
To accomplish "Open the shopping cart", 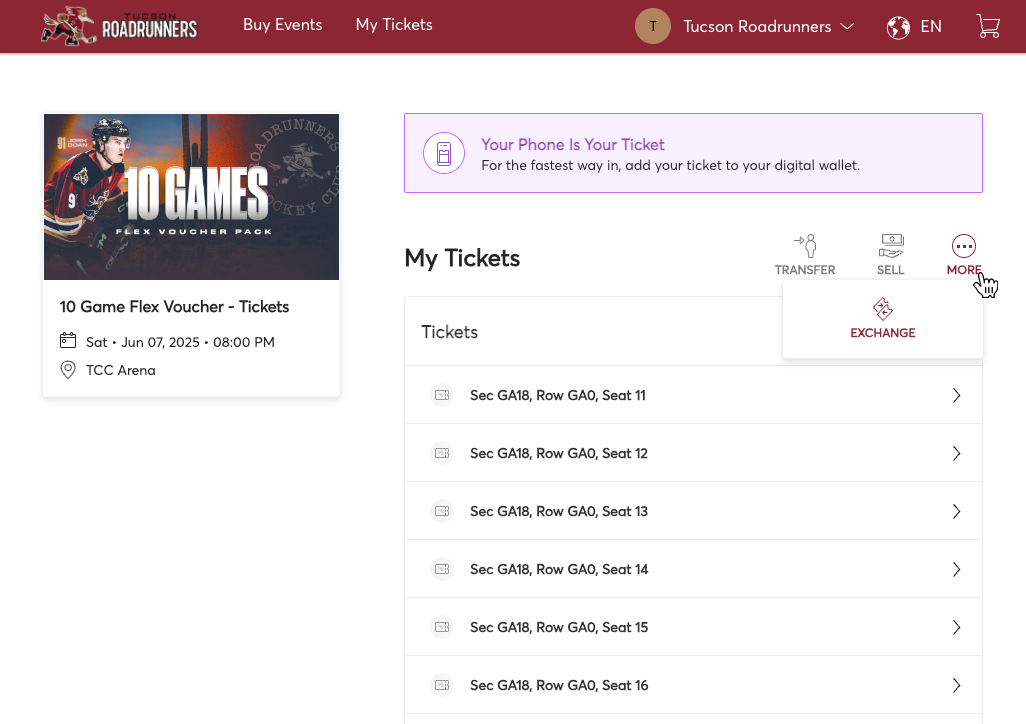I will pyautogui.click(x=988, y=26).
